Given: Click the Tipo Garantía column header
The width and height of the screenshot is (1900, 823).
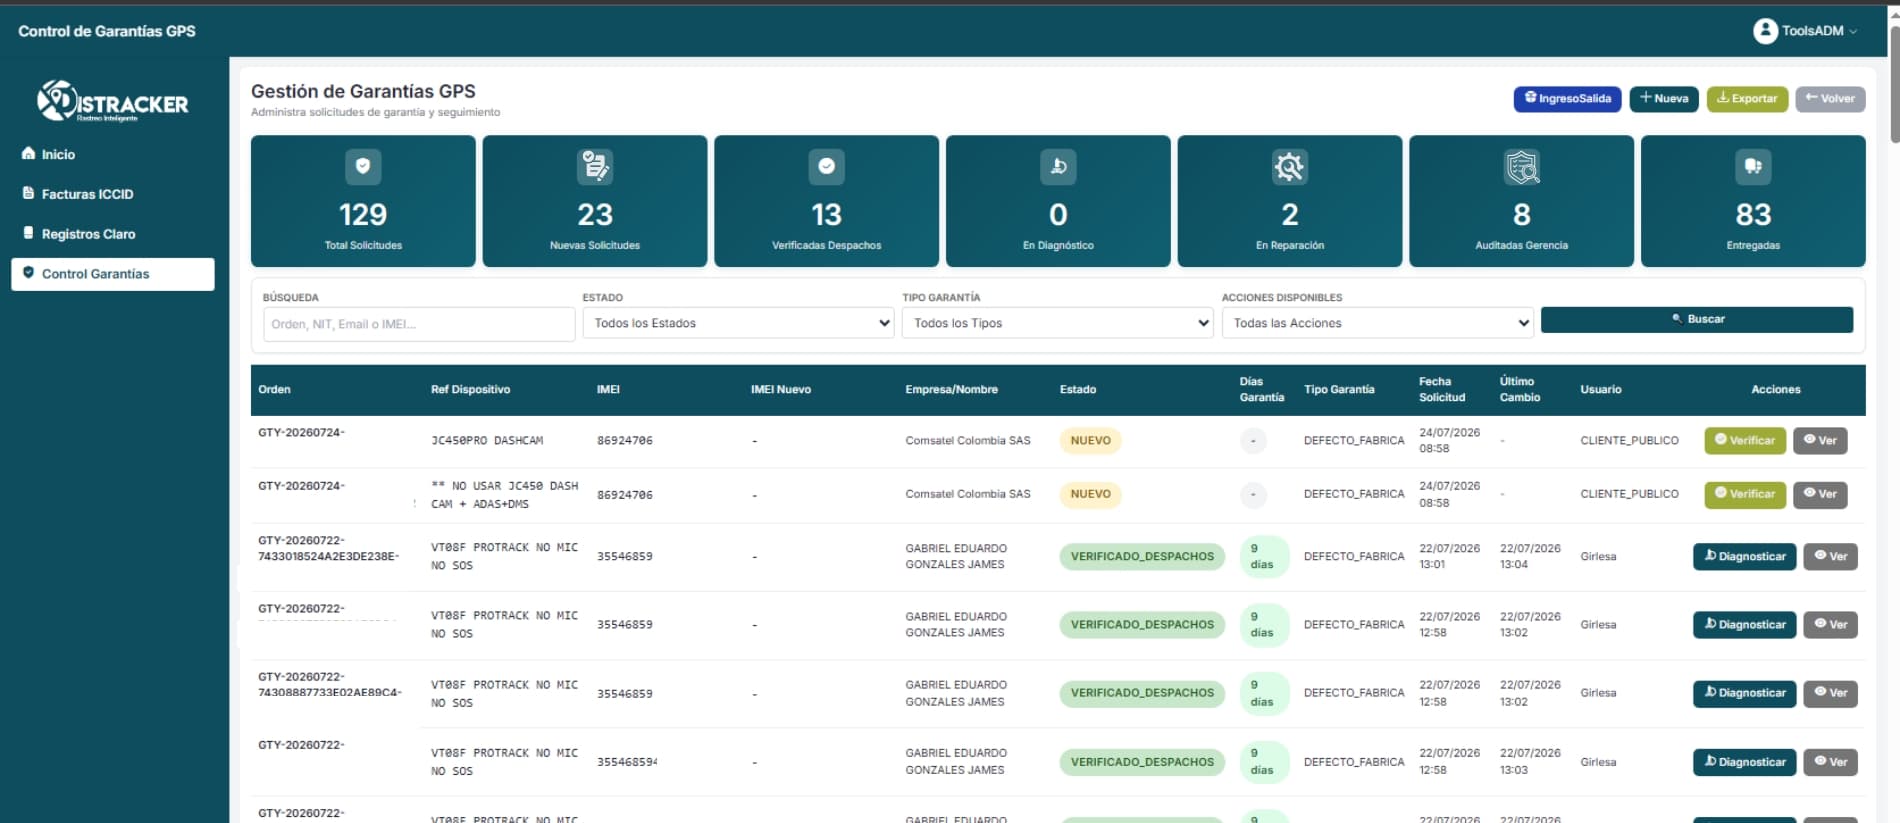Looking at the screenshot, I should [1339, 390].
